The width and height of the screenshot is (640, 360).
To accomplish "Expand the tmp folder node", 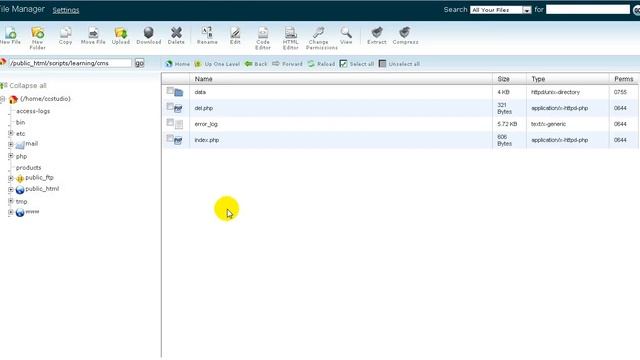I will (11, 201).
